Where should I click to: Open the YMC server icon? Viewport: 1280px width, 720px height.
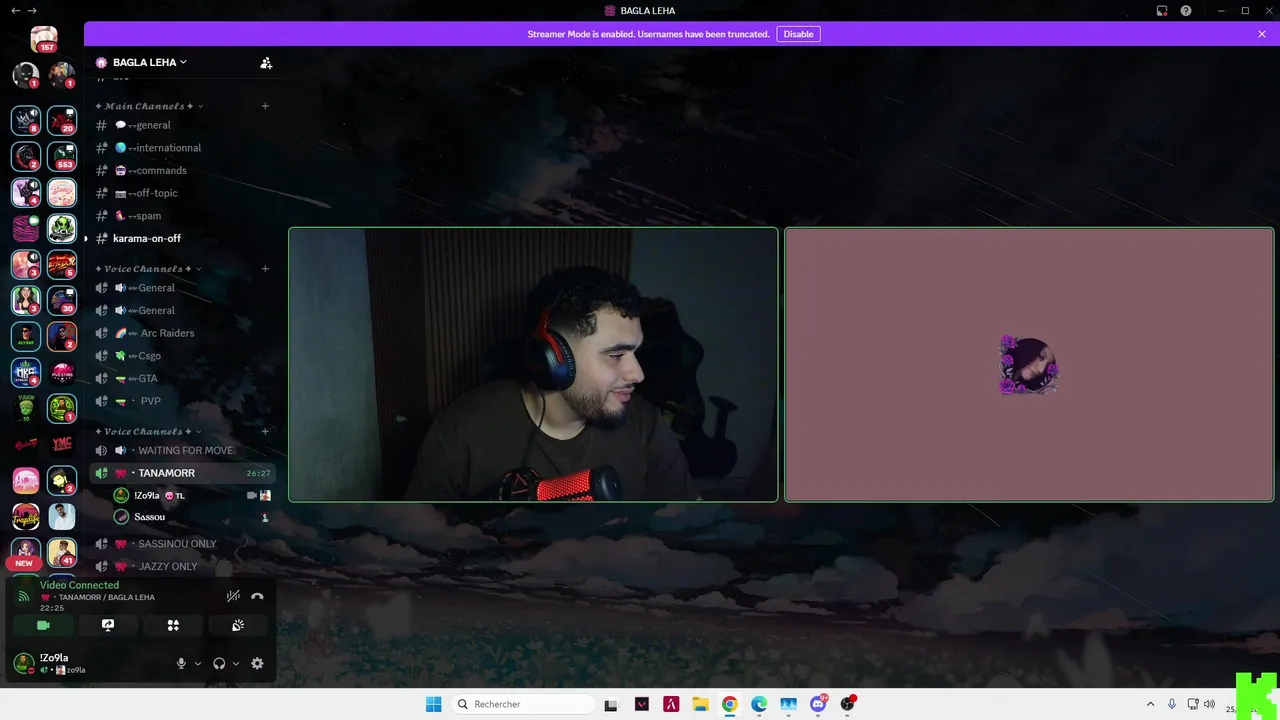pyautogui.click(x=62, y=445)
